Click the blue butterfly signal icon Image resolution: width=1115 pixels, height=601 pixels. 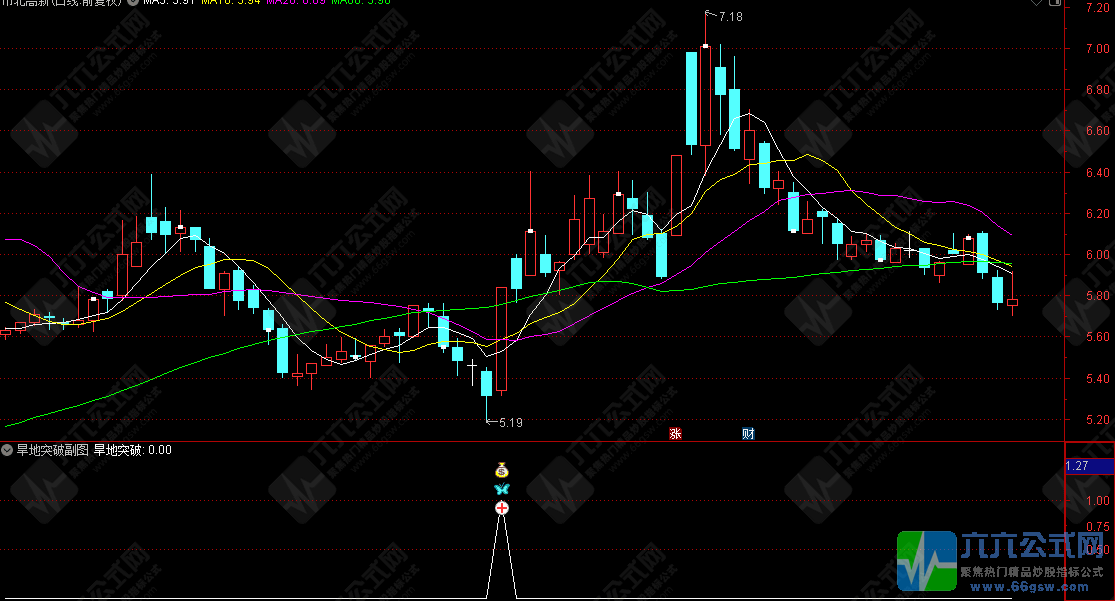(x=502, y=489)
